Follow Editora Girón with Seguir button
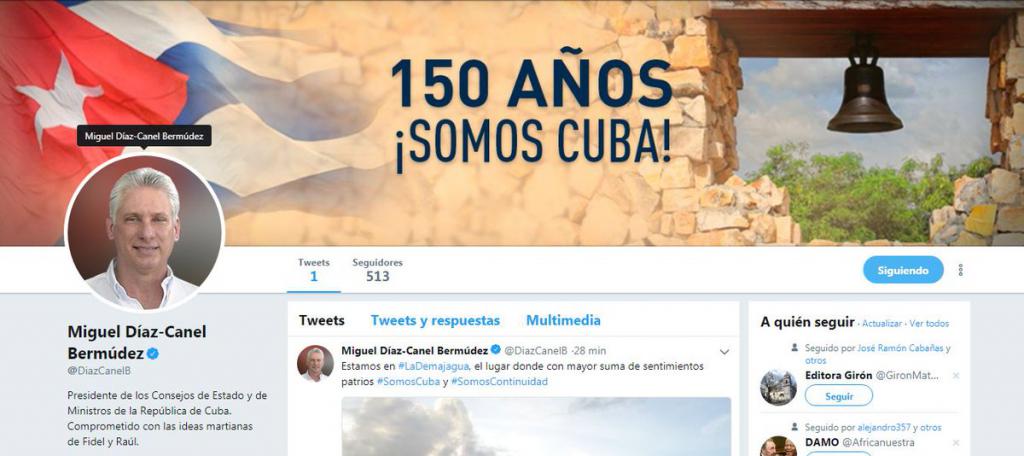Screen dimensions: 1024x456 (x=839, y=395)
